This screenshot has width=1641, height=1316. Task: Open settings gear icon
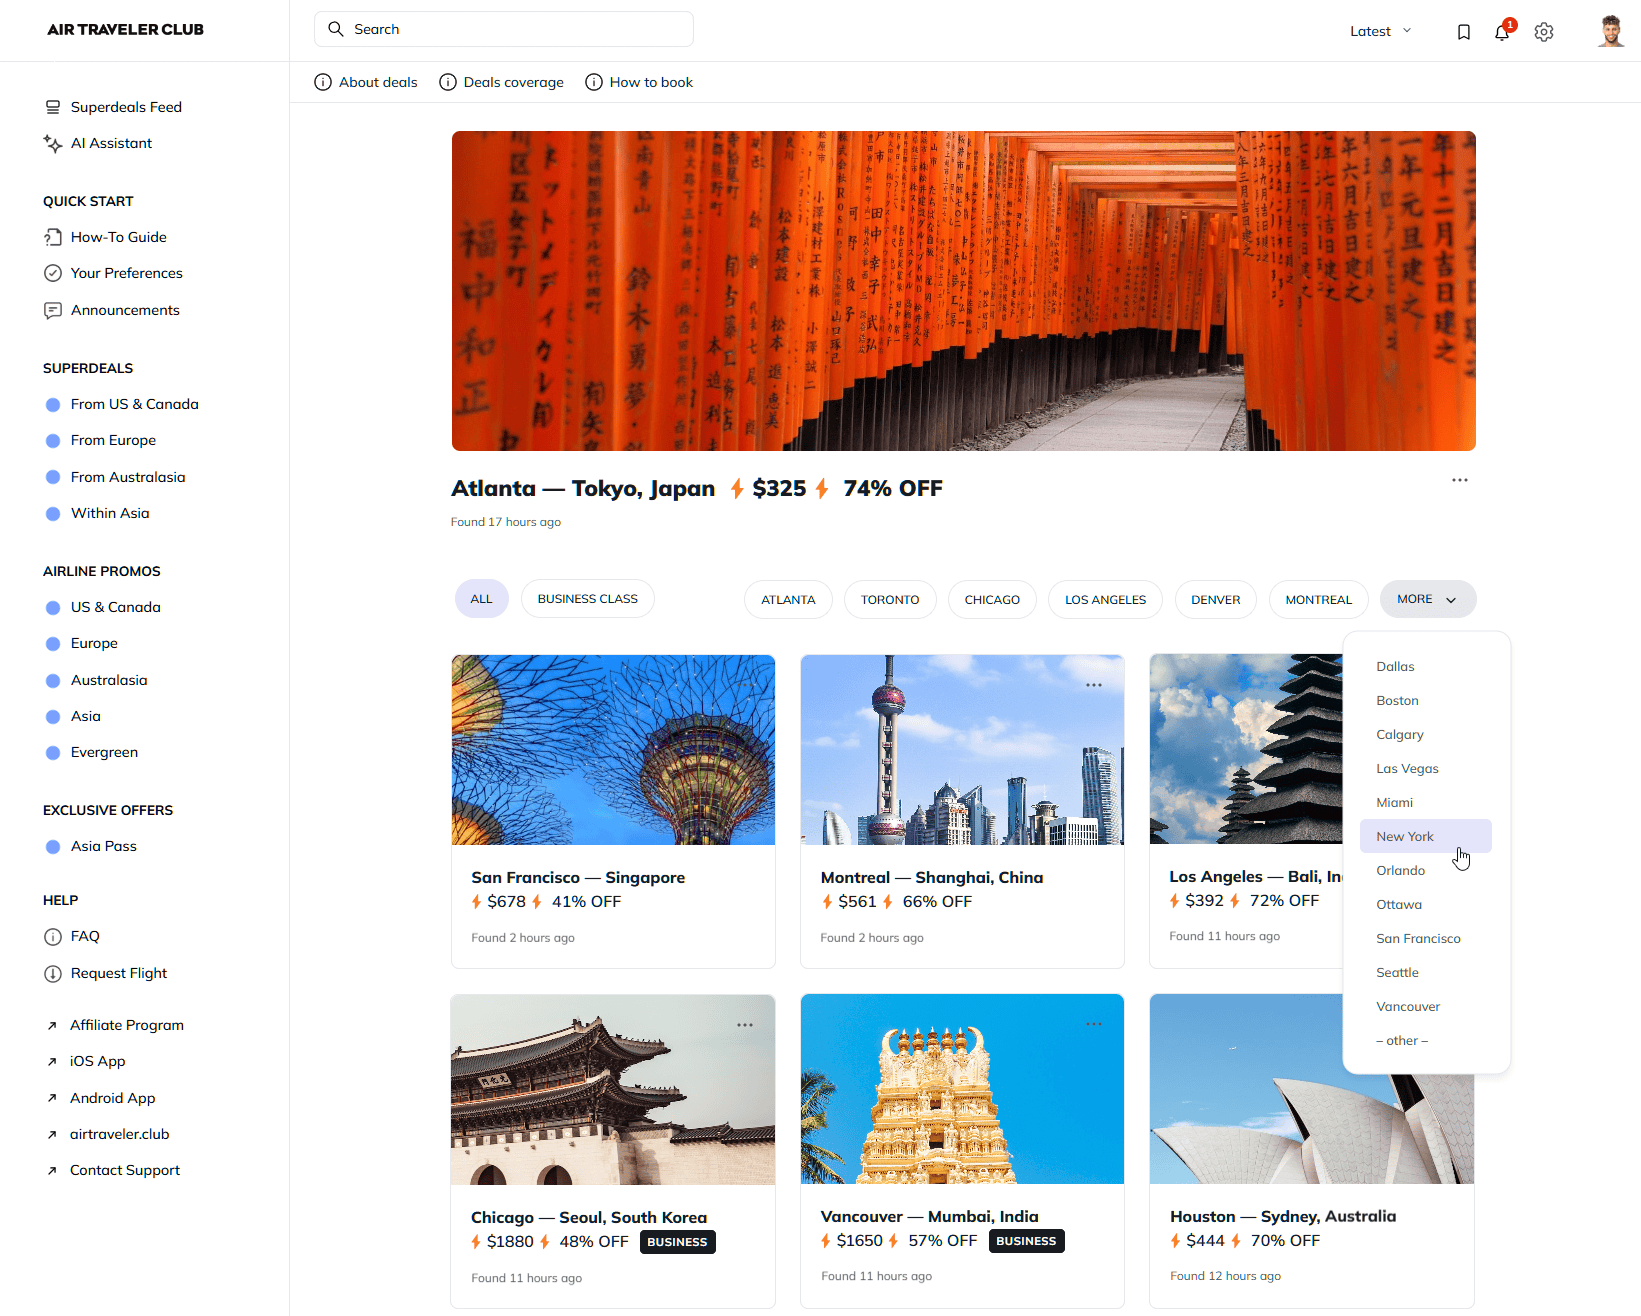tap(1544, 32)
